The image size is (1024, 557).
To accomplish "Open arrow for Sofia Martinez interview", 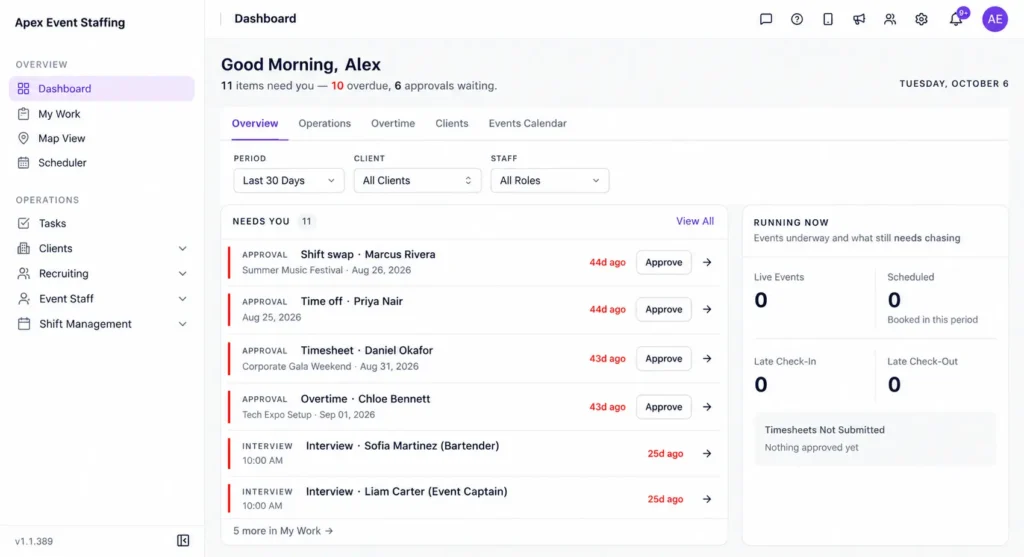I will click(707, 453).
